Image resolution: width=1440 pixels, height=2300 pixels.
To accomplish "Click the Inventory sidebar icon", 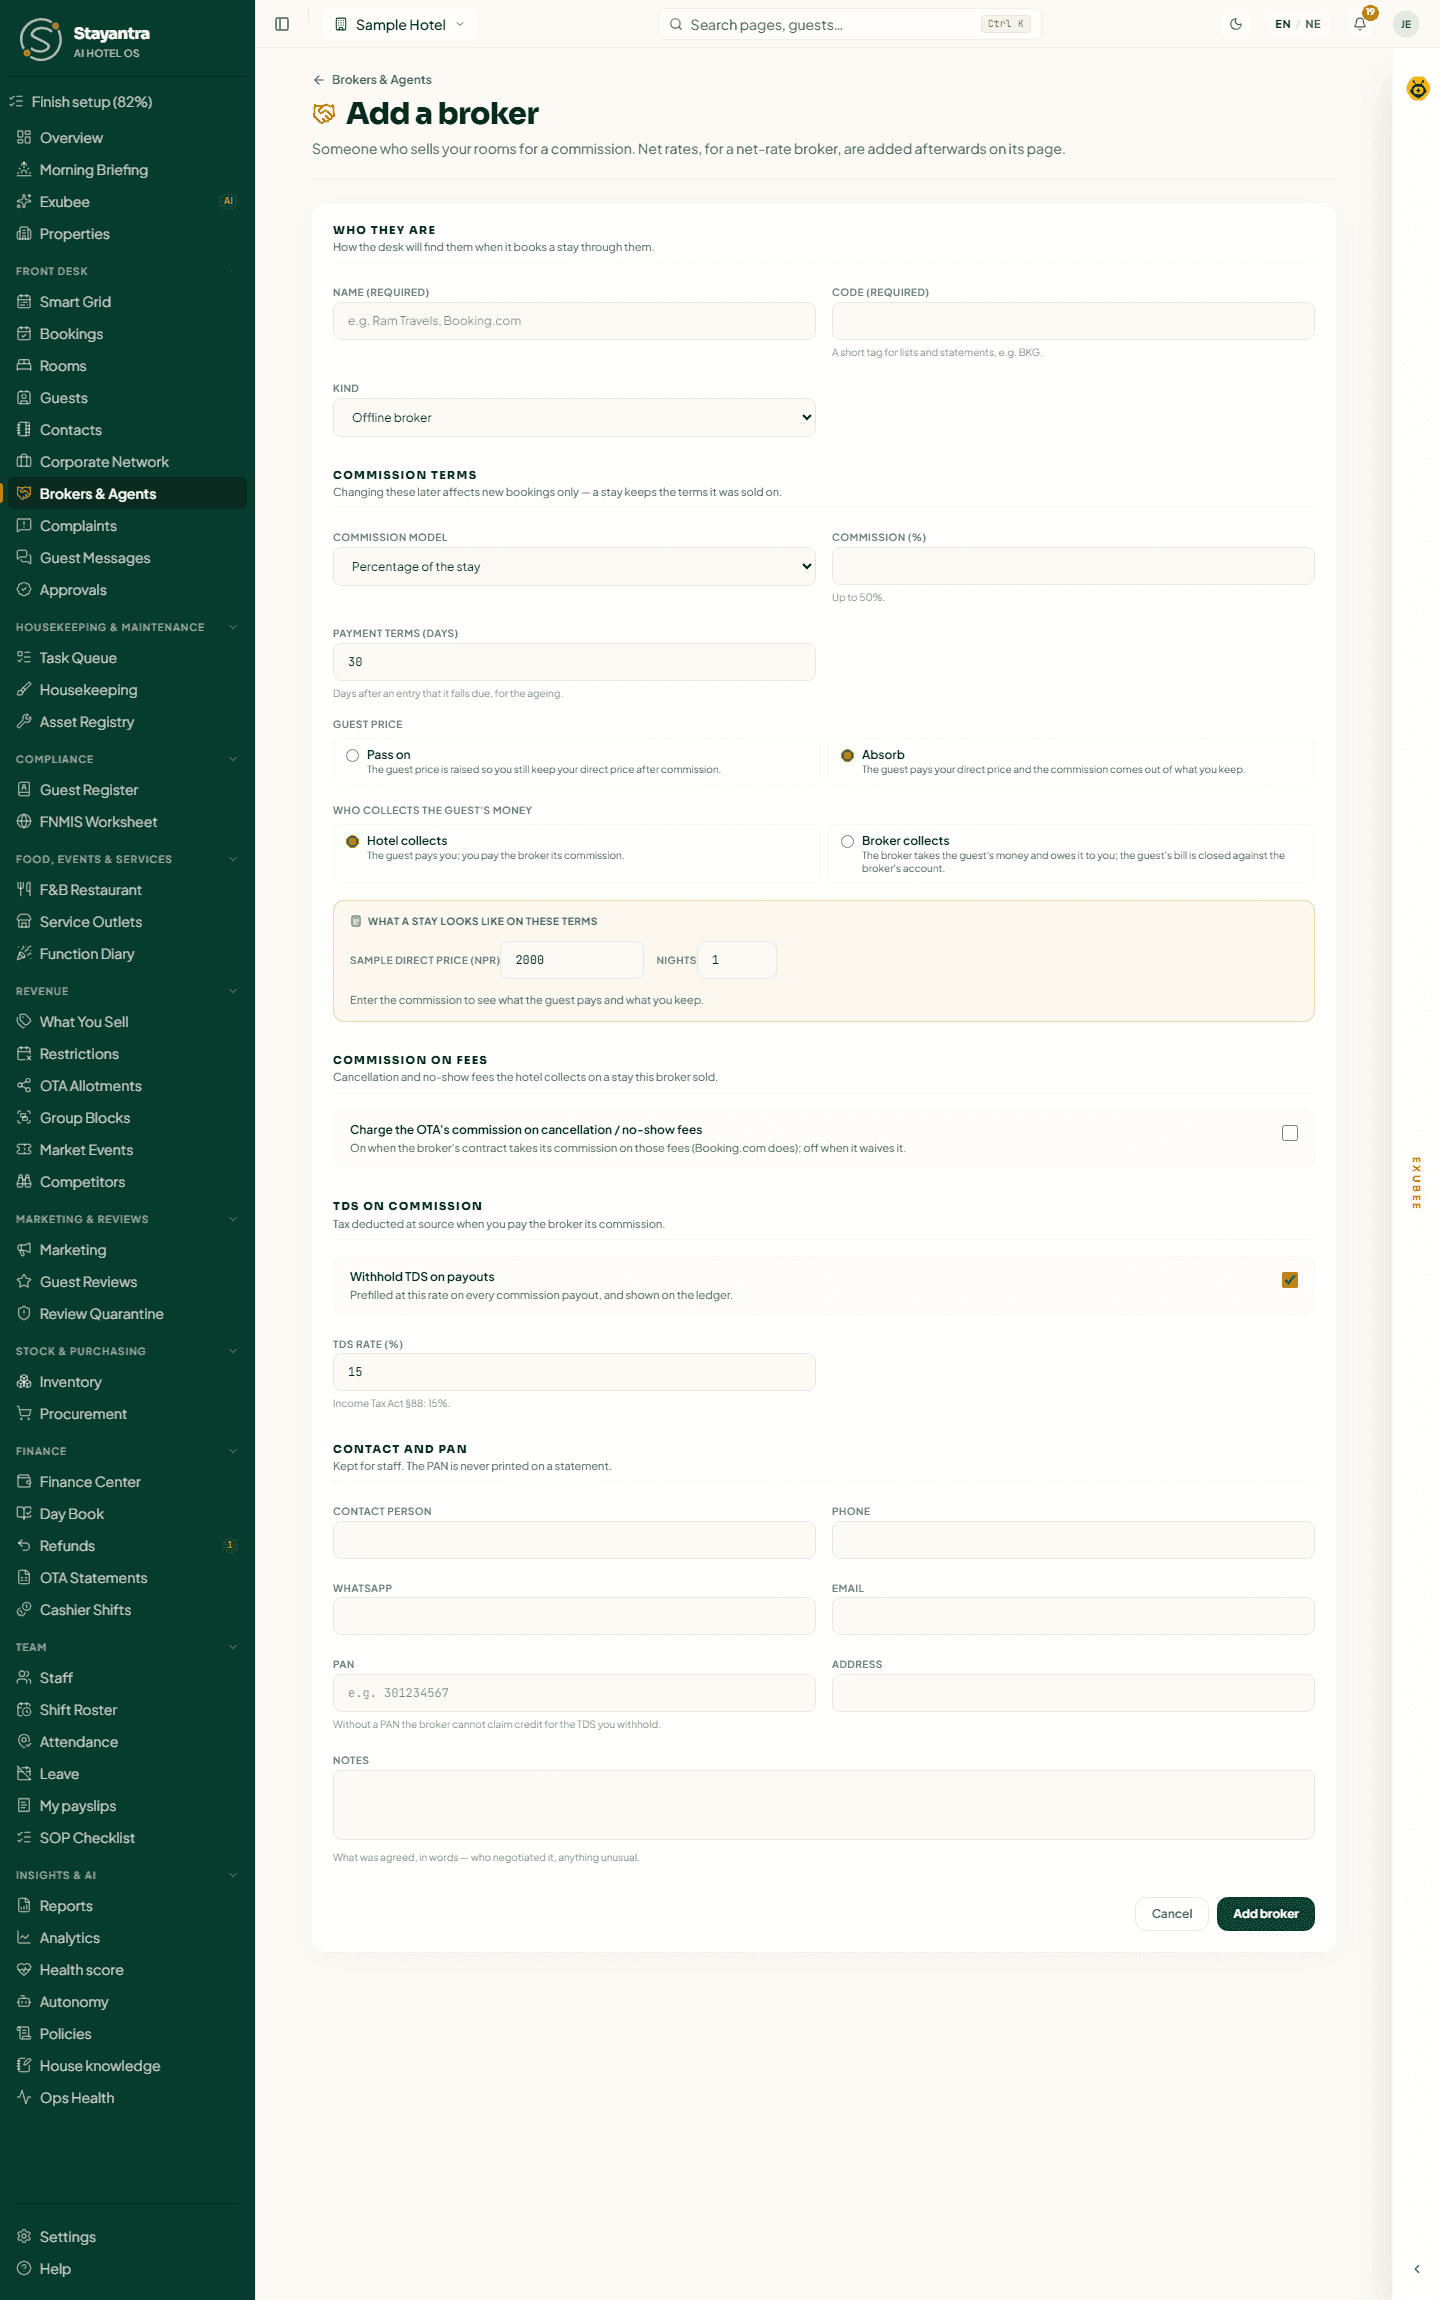I will click(x=24, y=1381).
